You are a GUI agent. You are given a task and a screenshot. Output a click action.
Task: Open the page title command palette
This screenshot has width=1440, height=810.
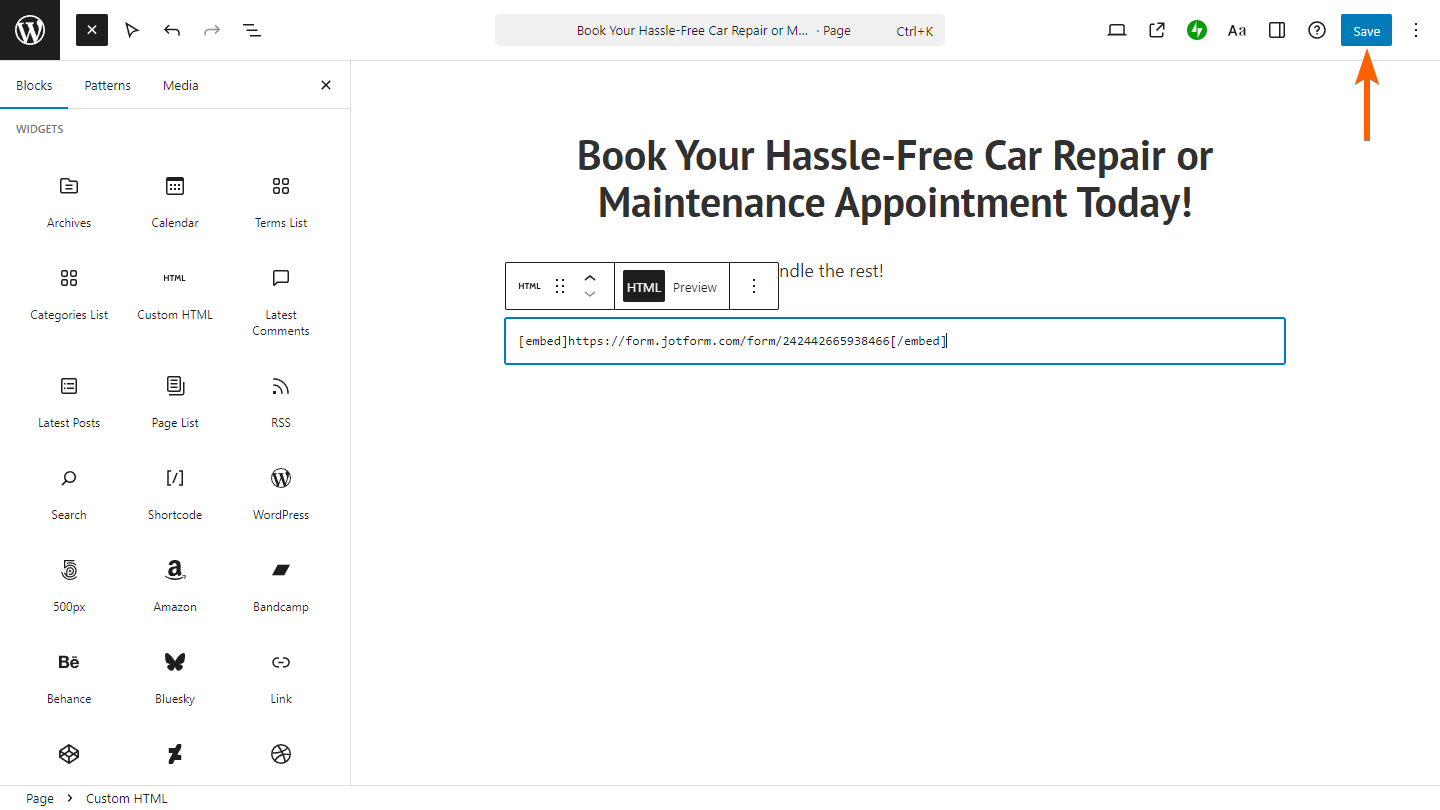[x=720, y=30]
